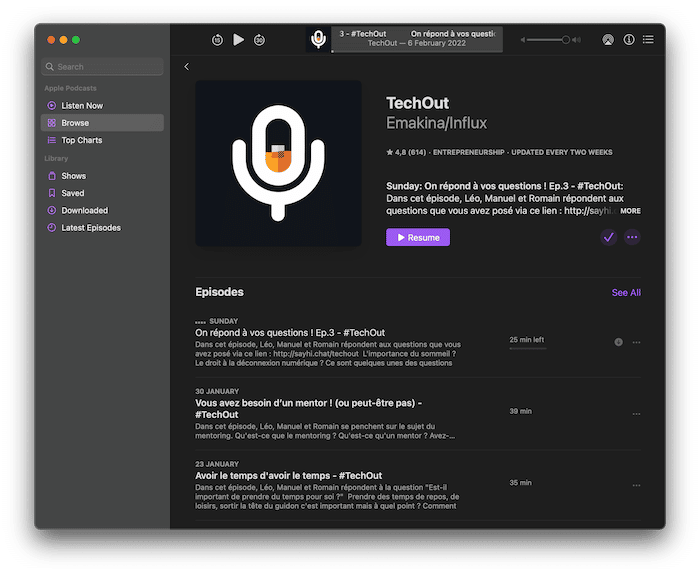Play the current episode
The image size is (700, 575).
[x=238, y=40]
